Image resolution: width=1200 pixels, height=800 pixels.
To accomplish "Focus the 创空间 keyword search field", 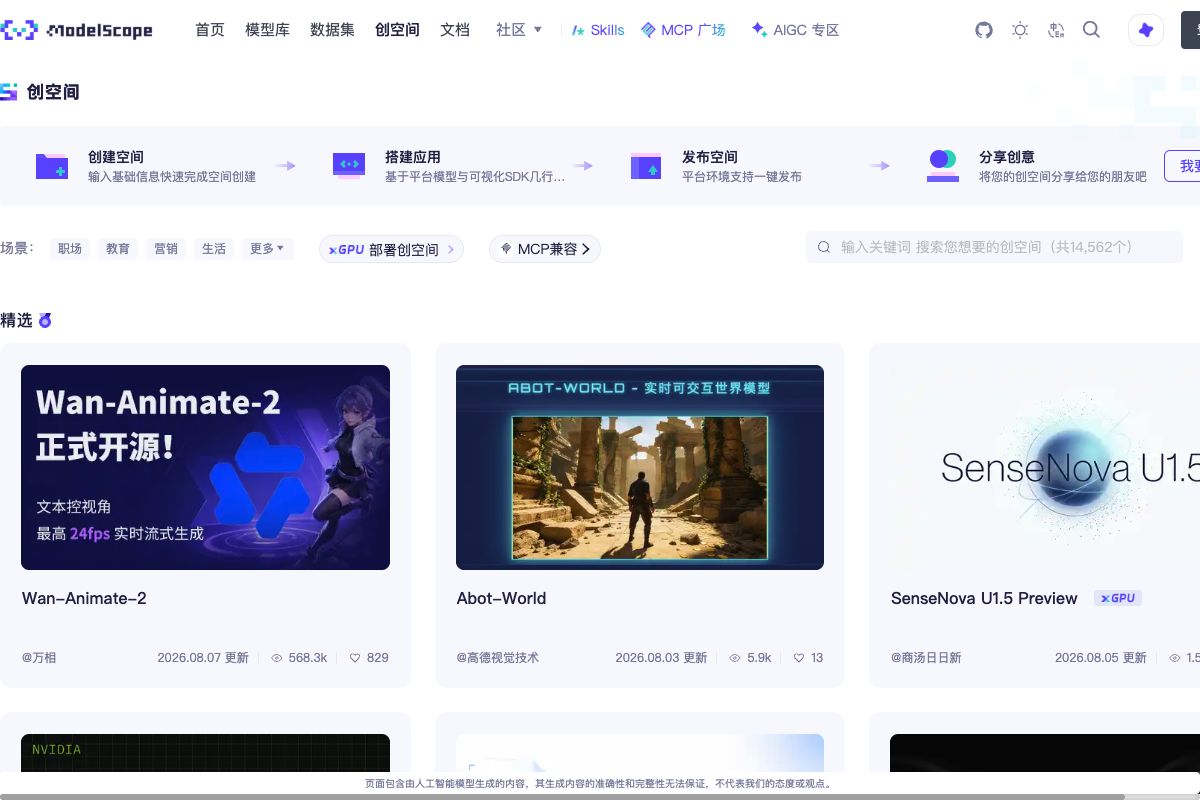I will point(994,247).
